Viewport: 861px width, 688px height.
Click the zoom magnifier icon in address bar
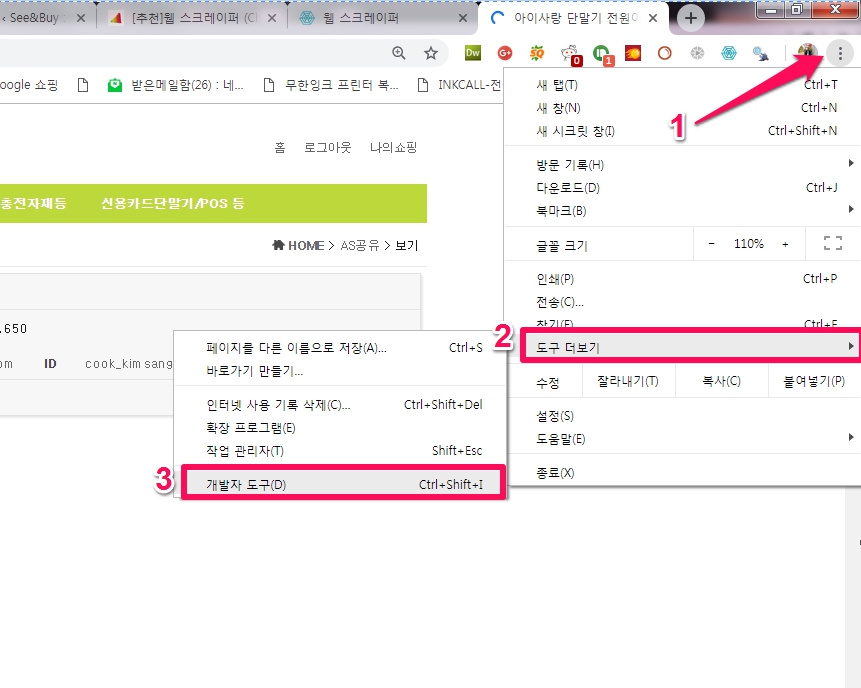click(399, 53)
